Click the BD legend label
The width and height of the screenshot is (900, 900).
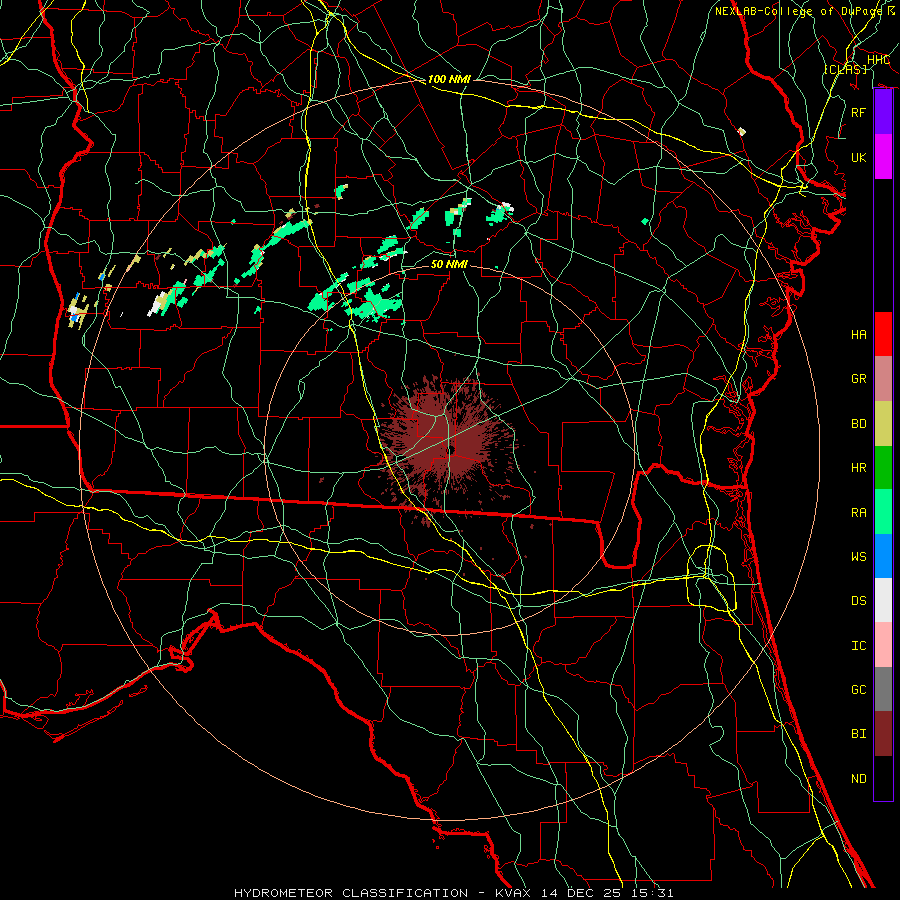(858, 424)
